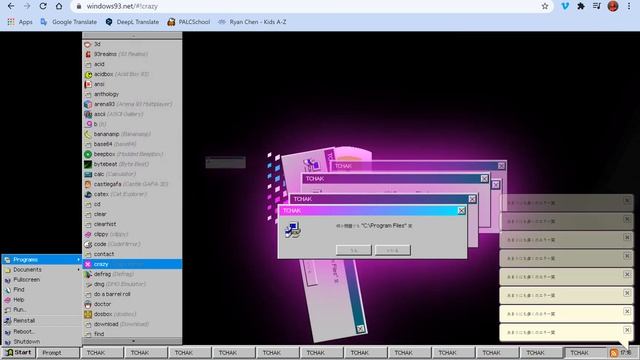Open the ascii gallery entry
This screenshot has width=640, height=360.
tap(132, 114)
